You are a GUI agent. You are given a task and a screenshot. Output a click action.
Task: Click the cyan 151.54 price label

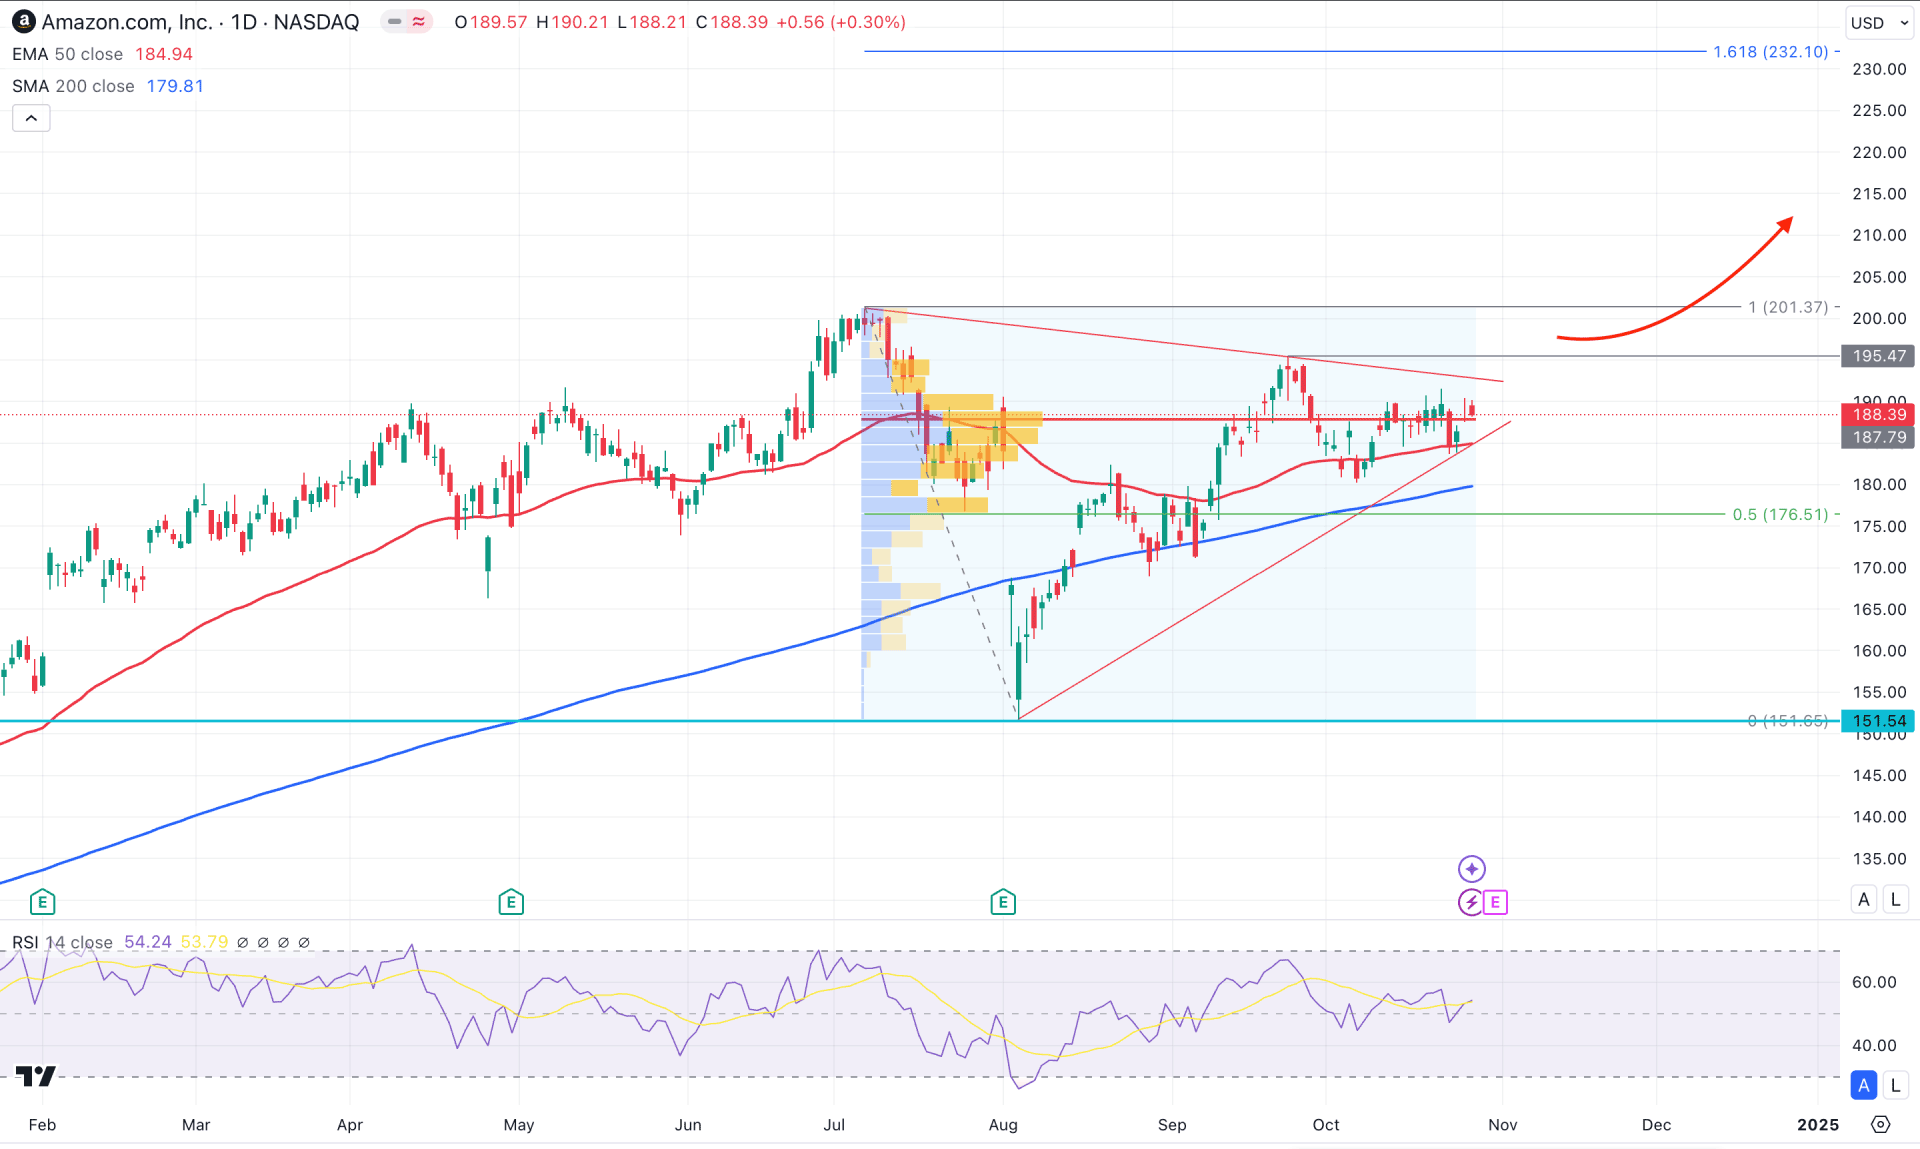[x=1878, y=721]
